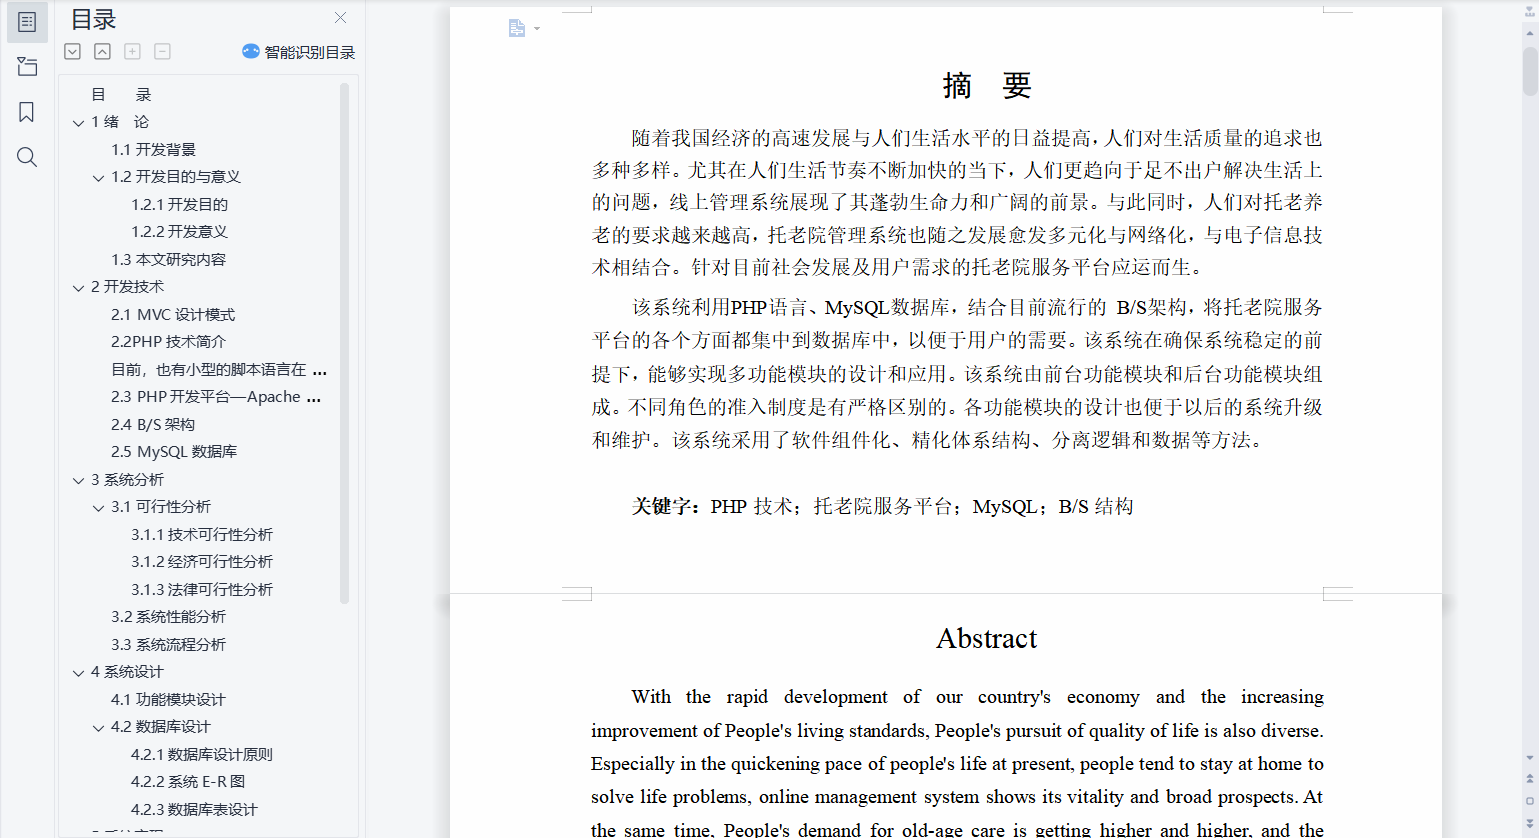Jump to 1.1 开发背景
Screen dimensions: 1539x838
click(153, 150)
